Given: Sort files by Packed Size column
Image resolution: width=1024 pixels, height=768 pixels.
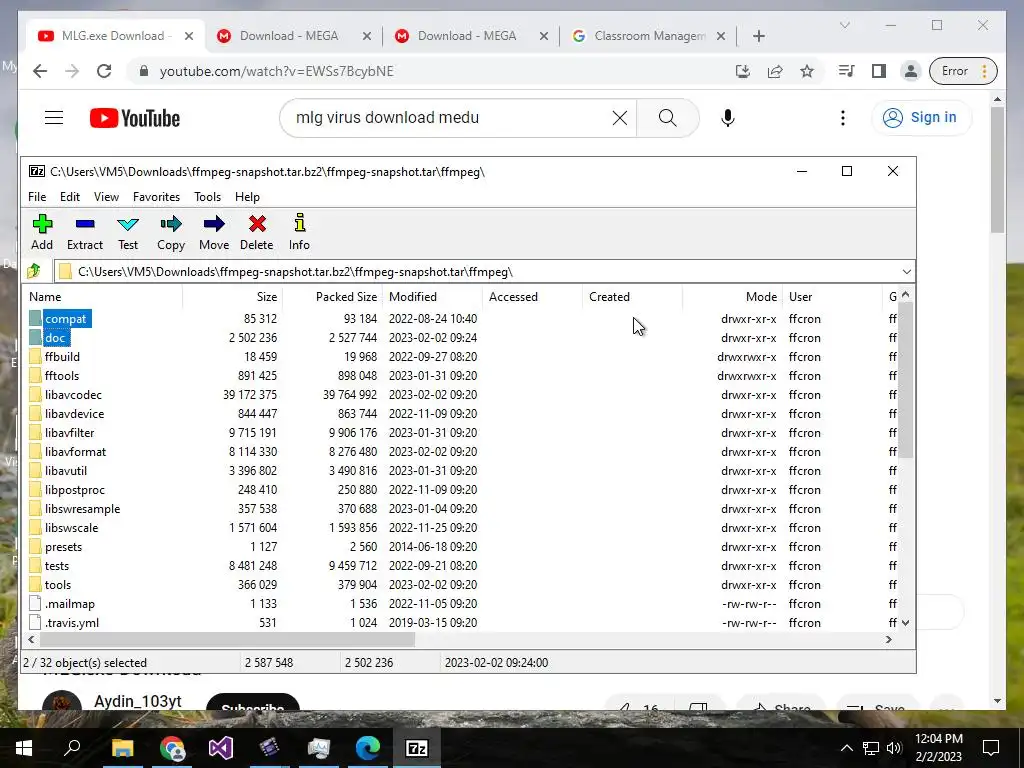Looking at the screenshot, I should click(332, 296).
